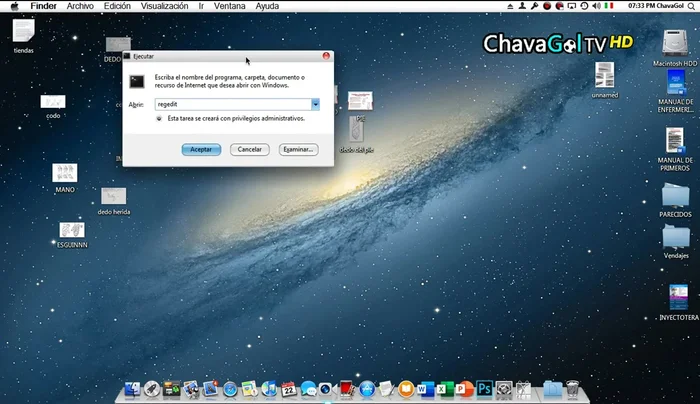
Task: Open the Visualización menu
Action: point(164,6)
